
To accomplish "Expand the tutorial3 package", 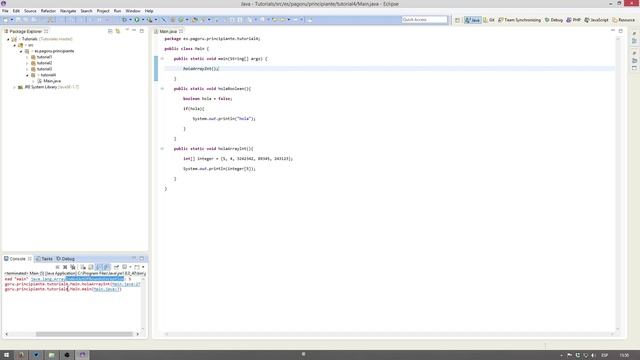I will point(27,69).
